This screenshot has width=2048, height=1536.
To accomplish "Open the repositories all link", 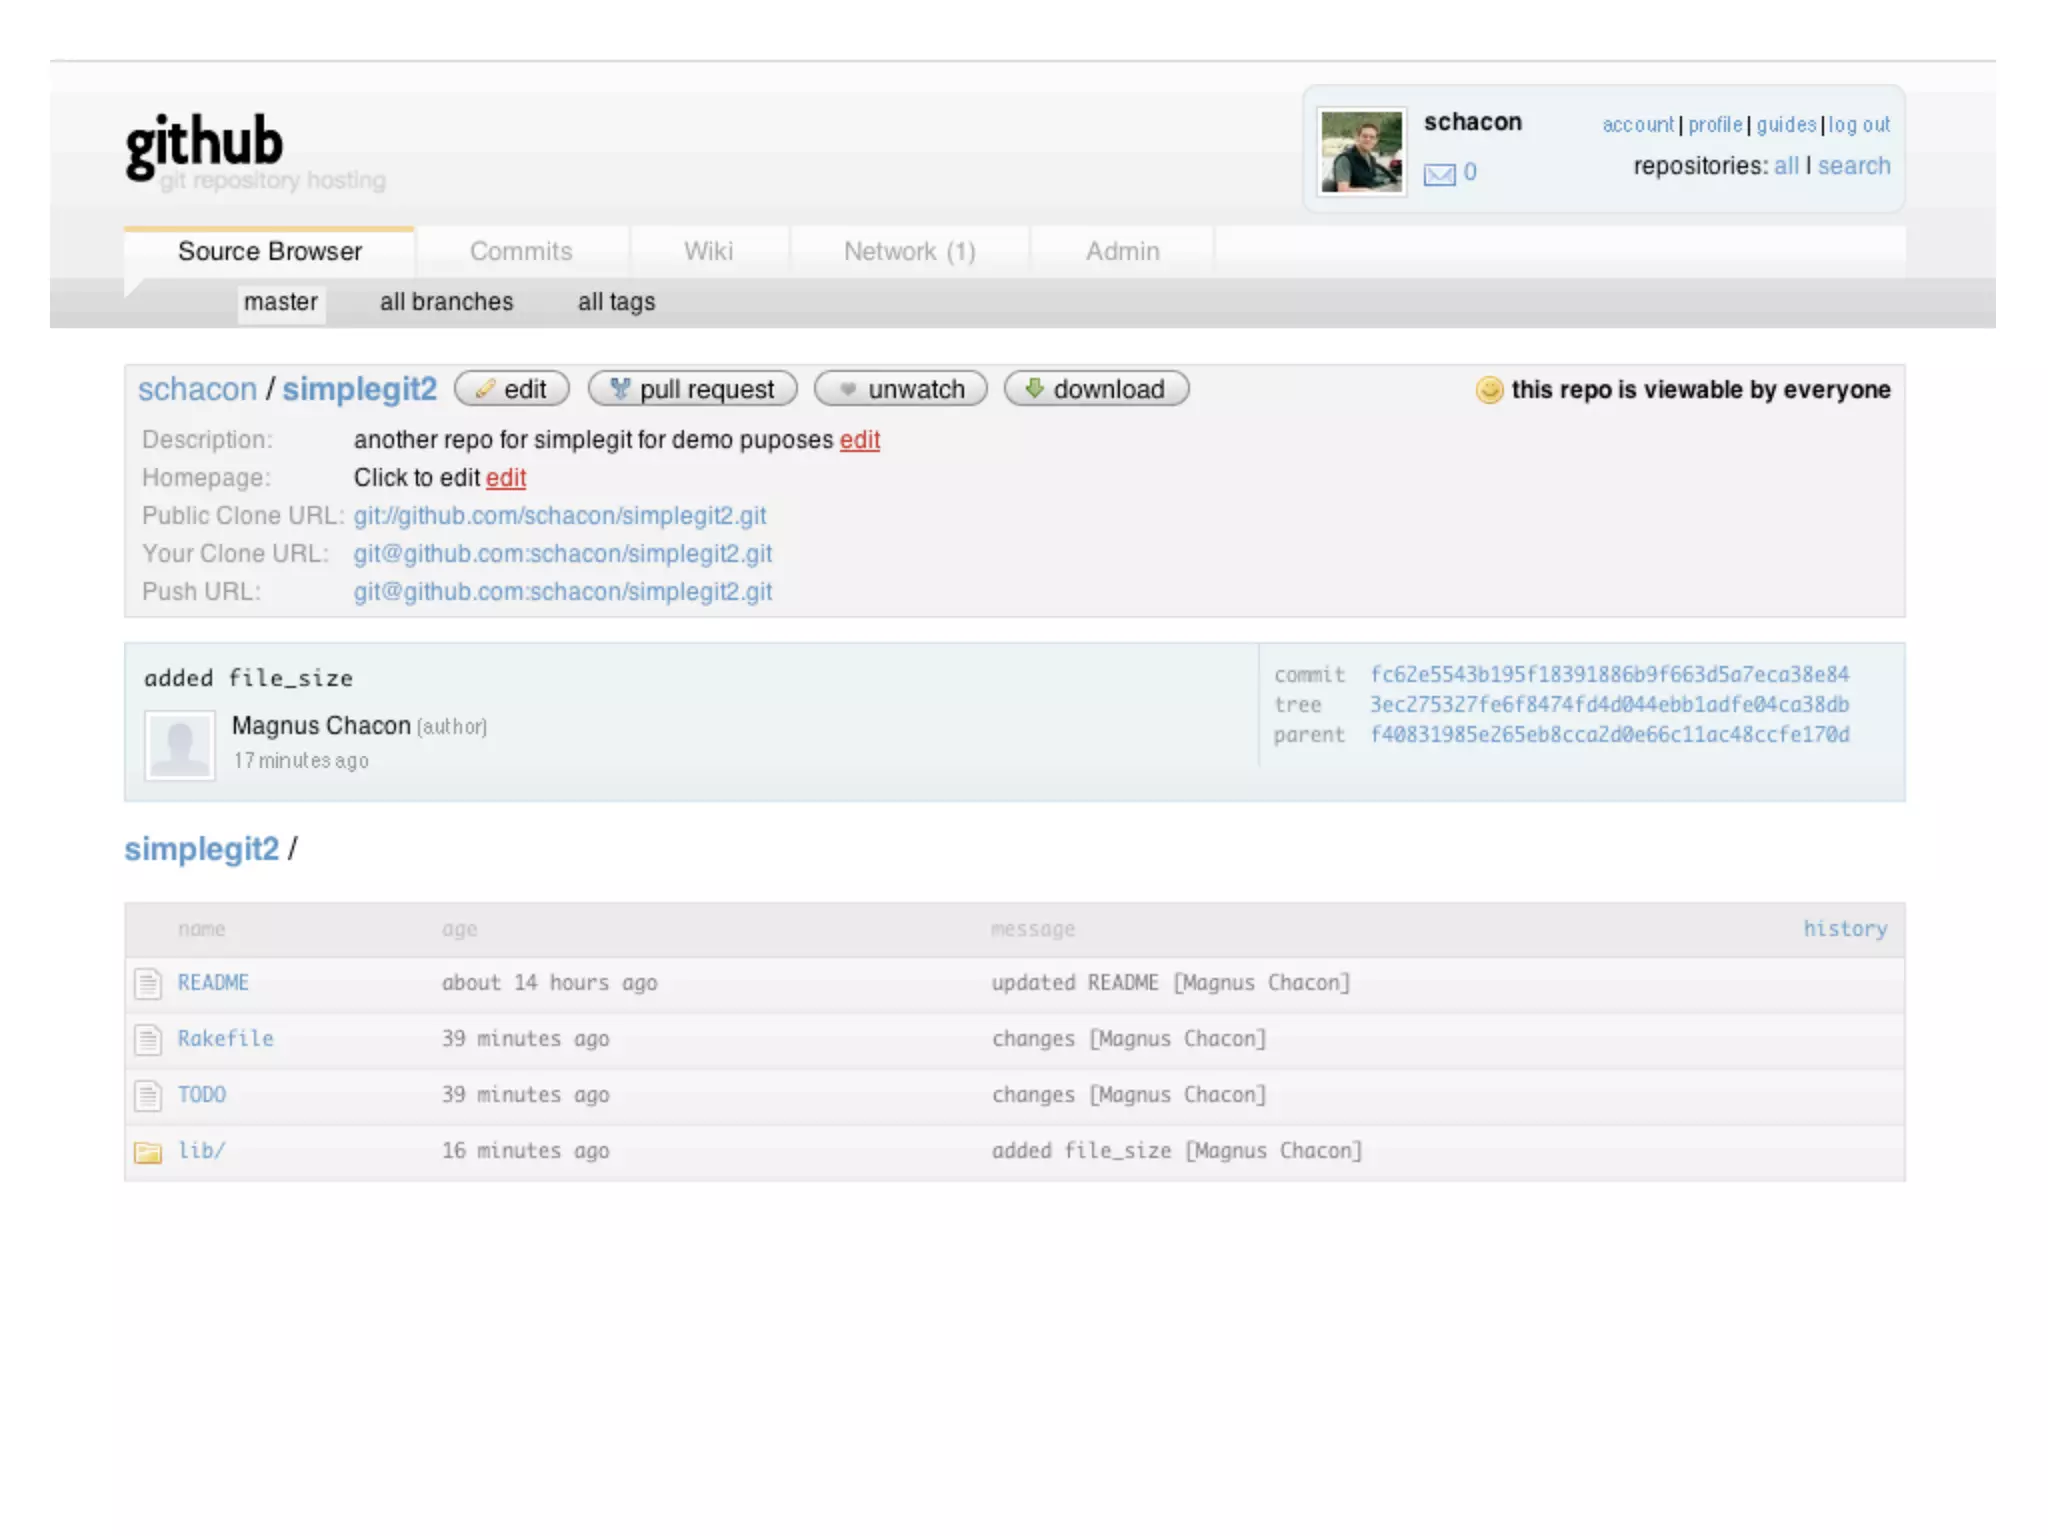I will coord(1786,166).
